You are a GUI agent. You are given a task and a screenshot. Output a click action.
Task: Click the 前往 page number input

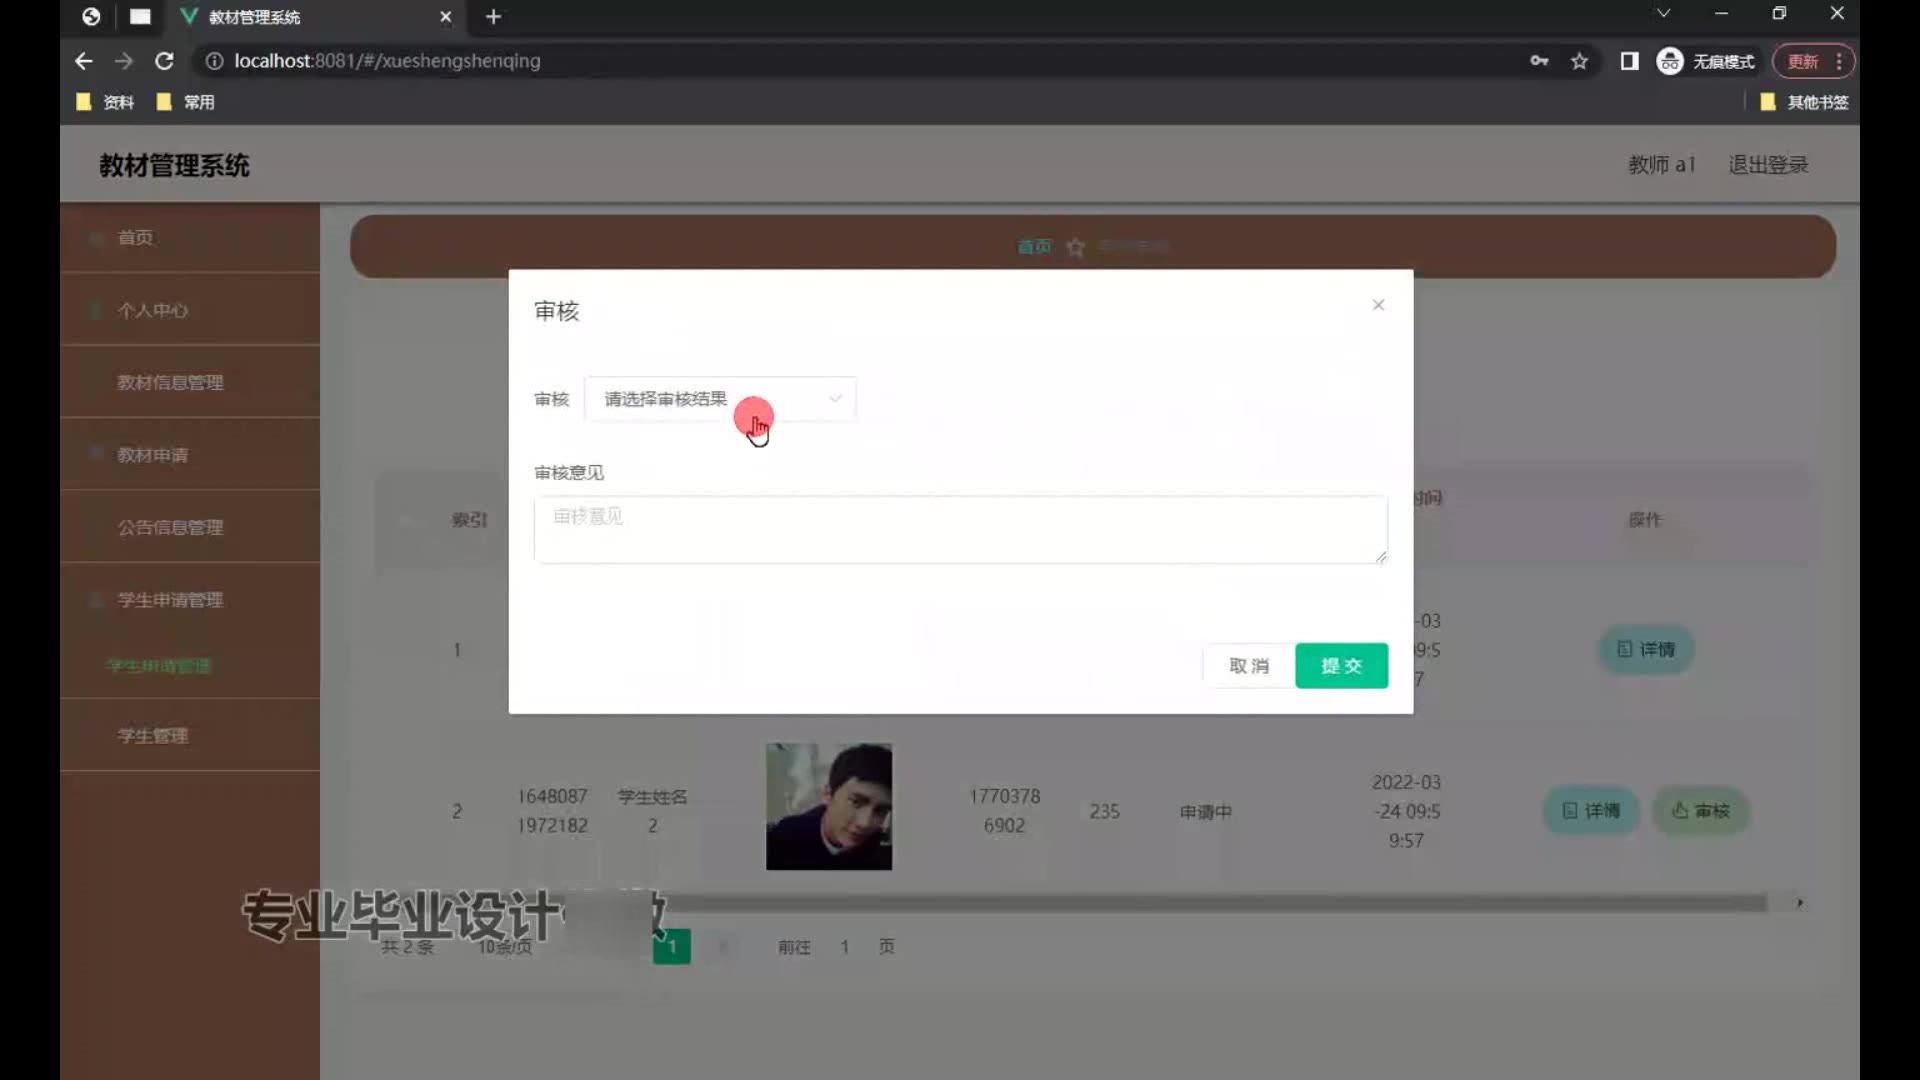(x=845, y=947)
